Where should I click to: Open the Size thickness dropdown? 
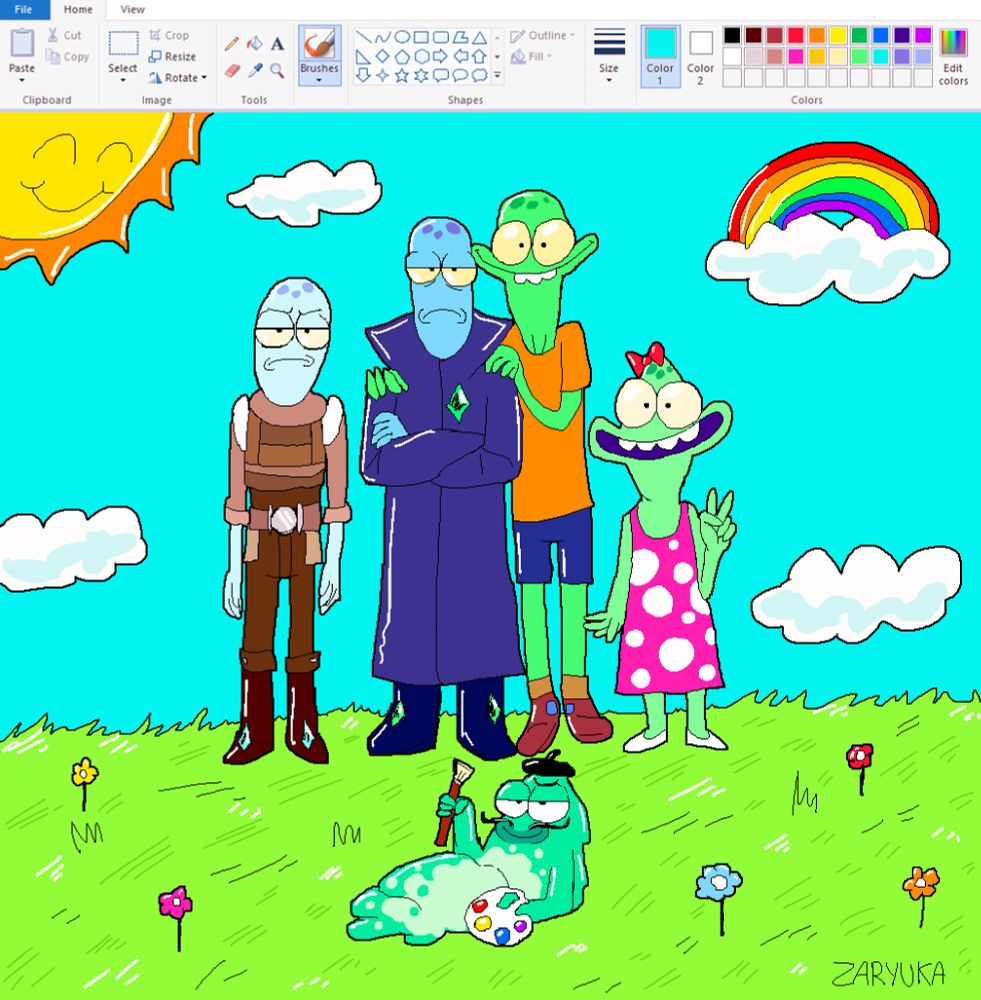tap(609, 56)
